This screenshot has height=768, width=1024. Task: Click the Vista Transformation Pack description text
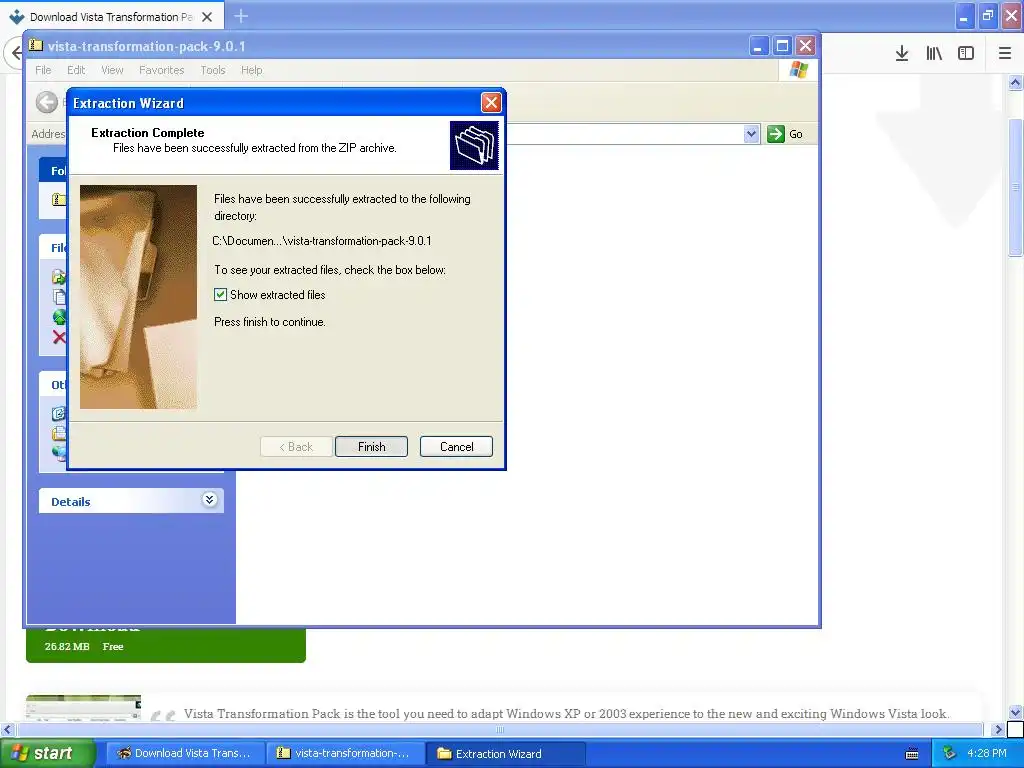pyautogui.click(x=566, y=713)
